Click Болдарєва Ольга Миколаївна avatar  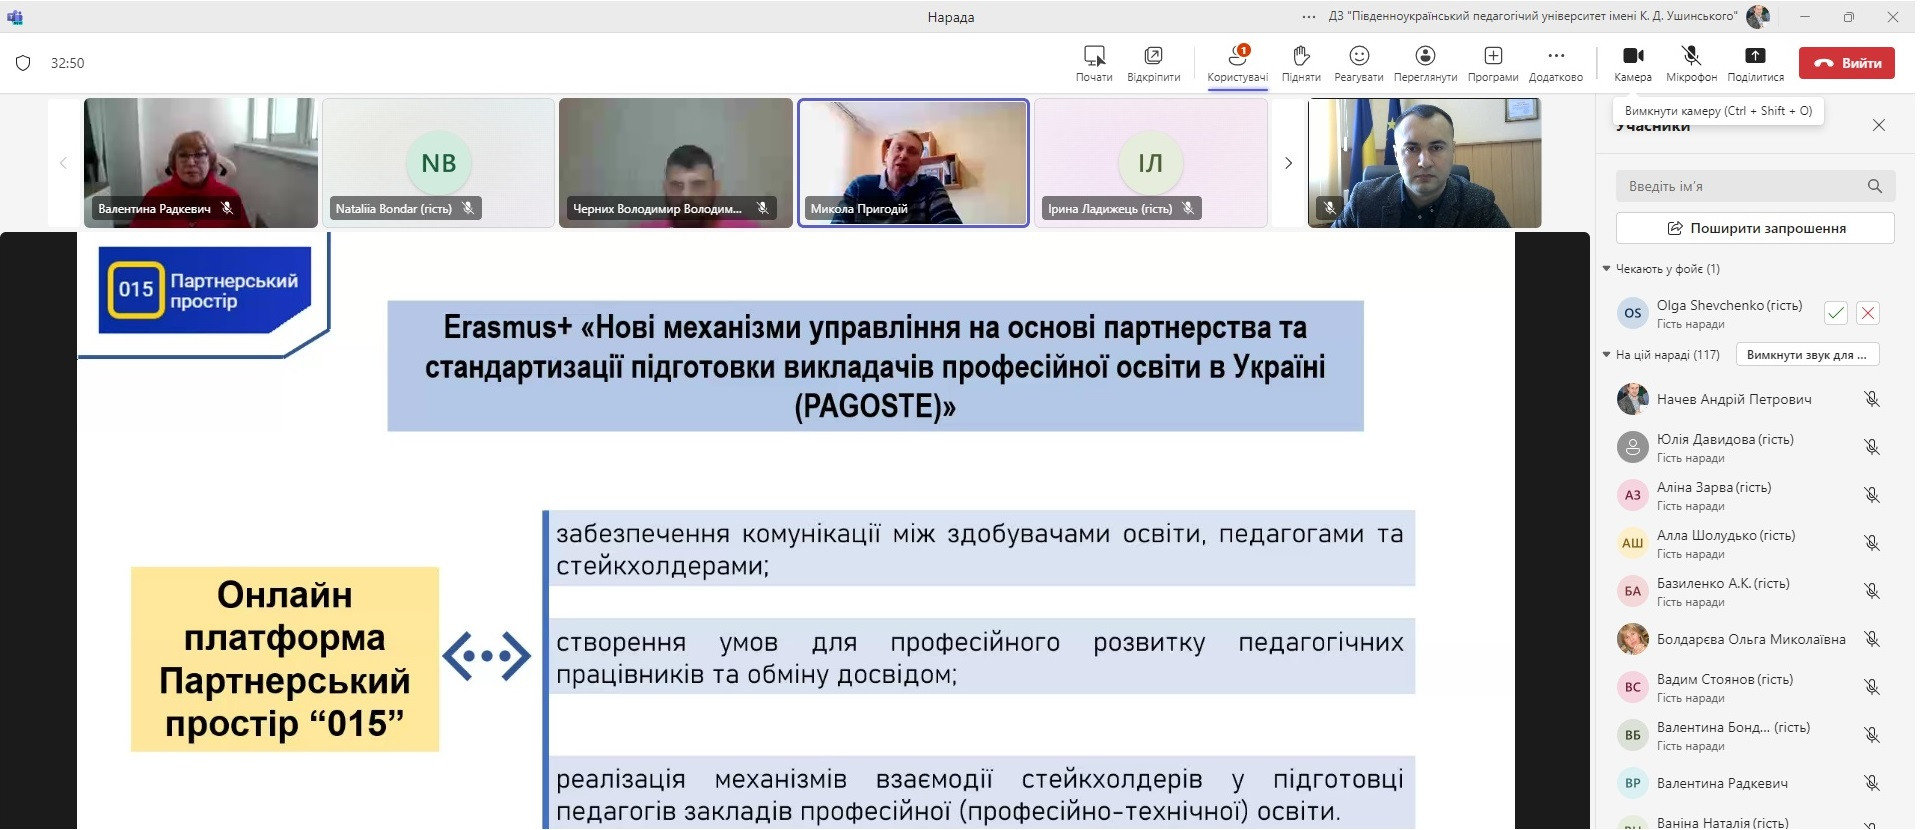pos(1633,639)
